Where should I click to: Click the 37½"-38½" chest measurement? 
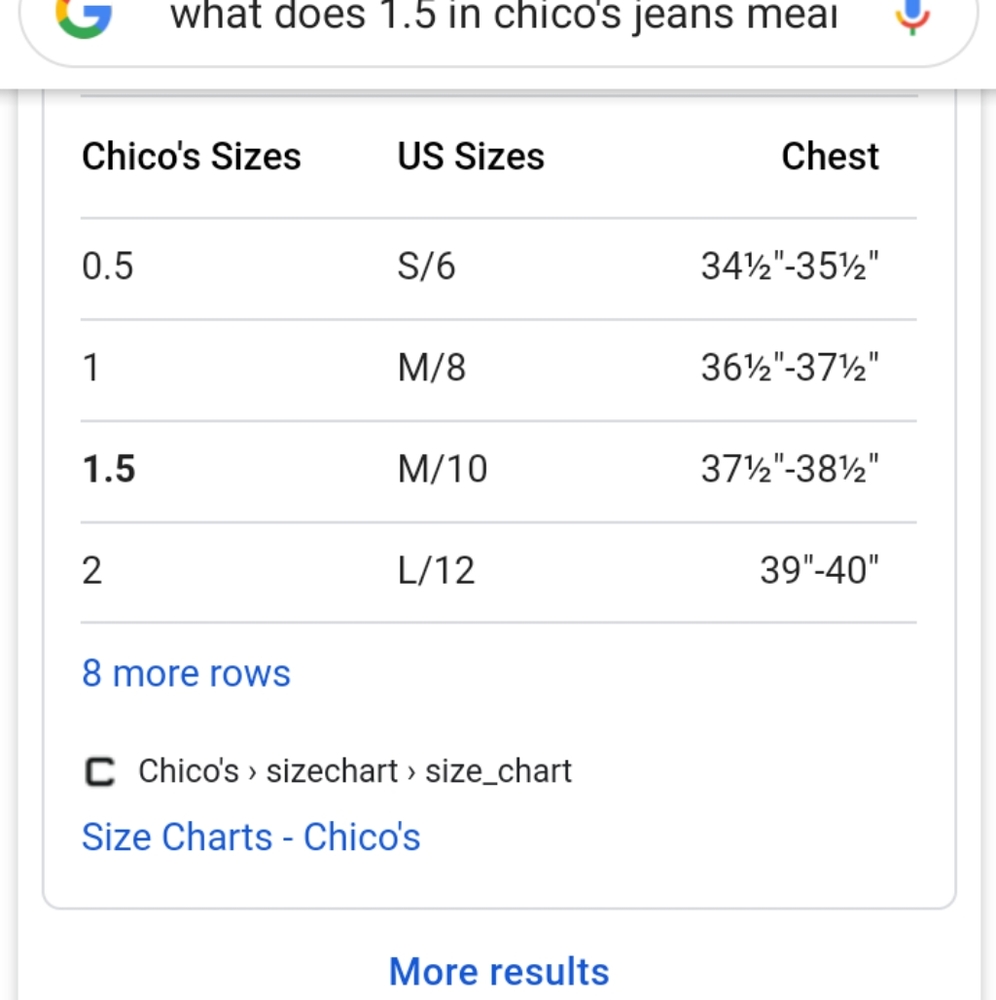click(x=790, y=469)
